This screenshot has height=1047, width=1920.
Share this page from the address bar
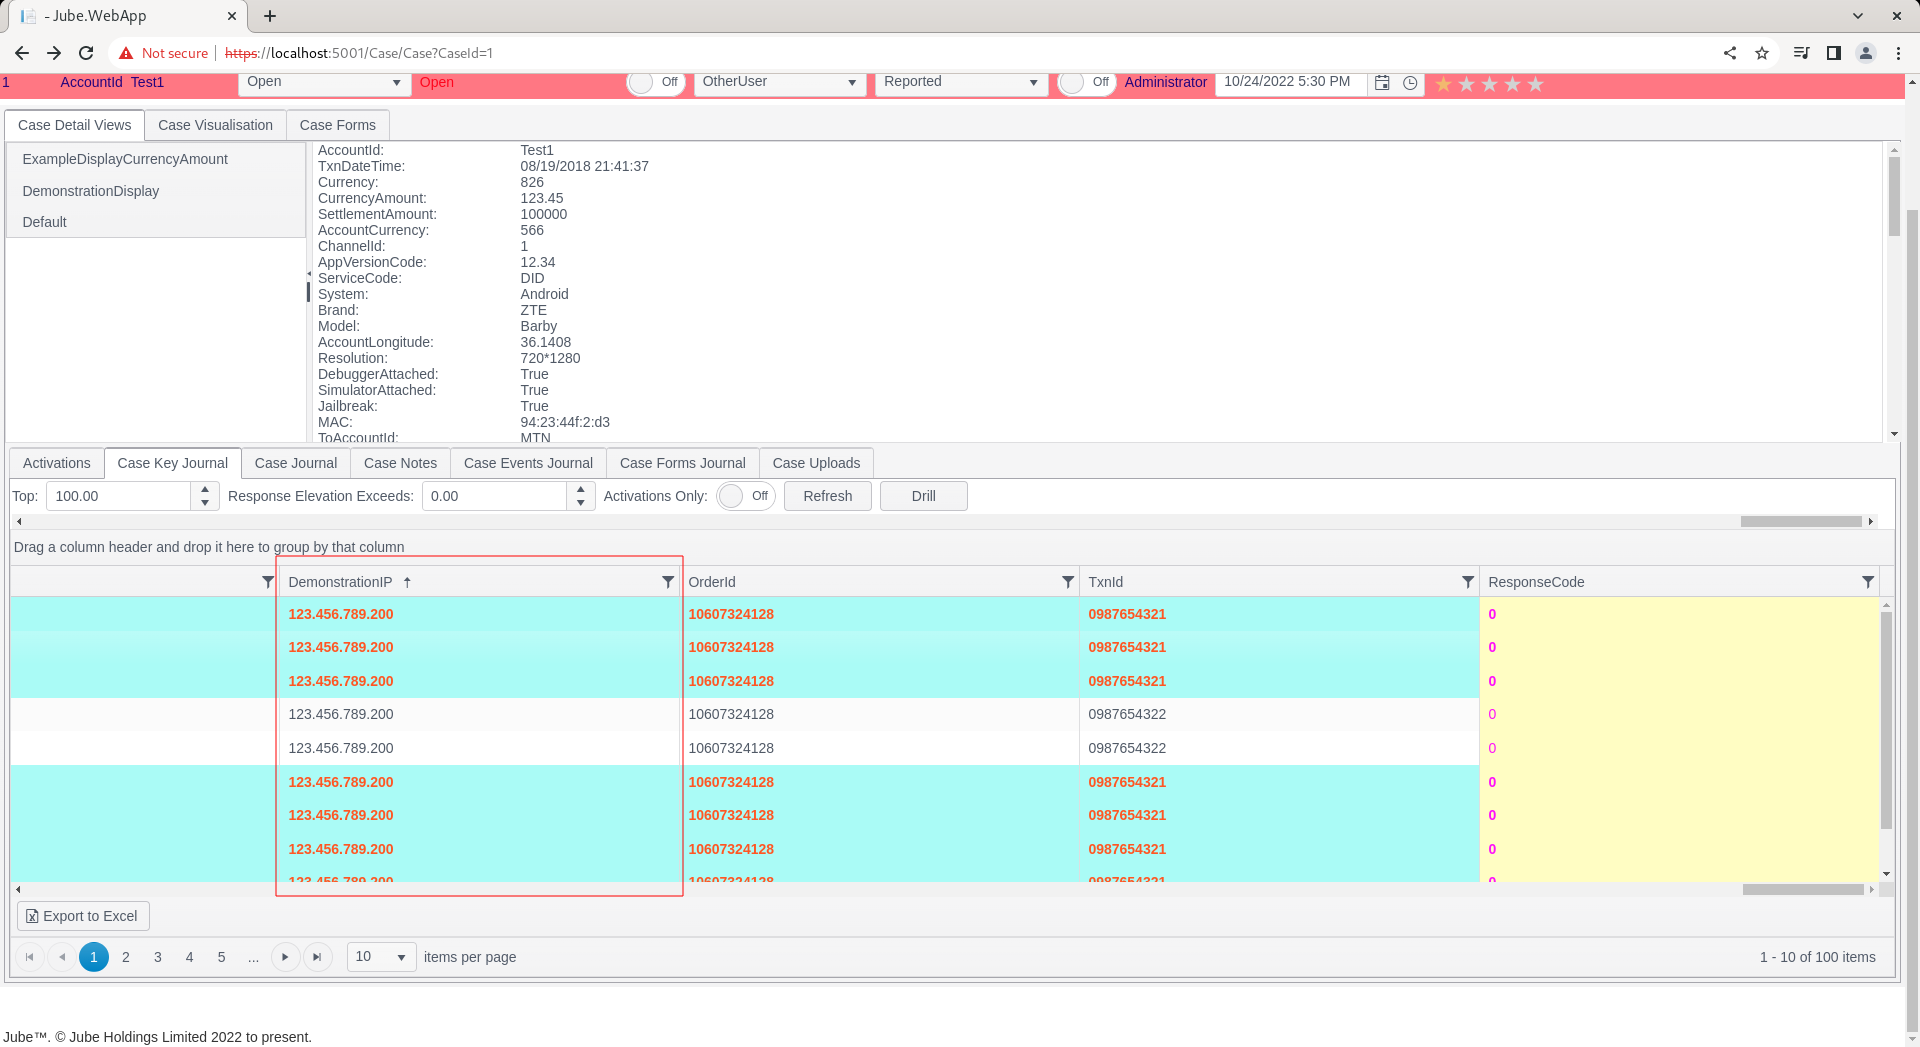tap(1730, 53)
